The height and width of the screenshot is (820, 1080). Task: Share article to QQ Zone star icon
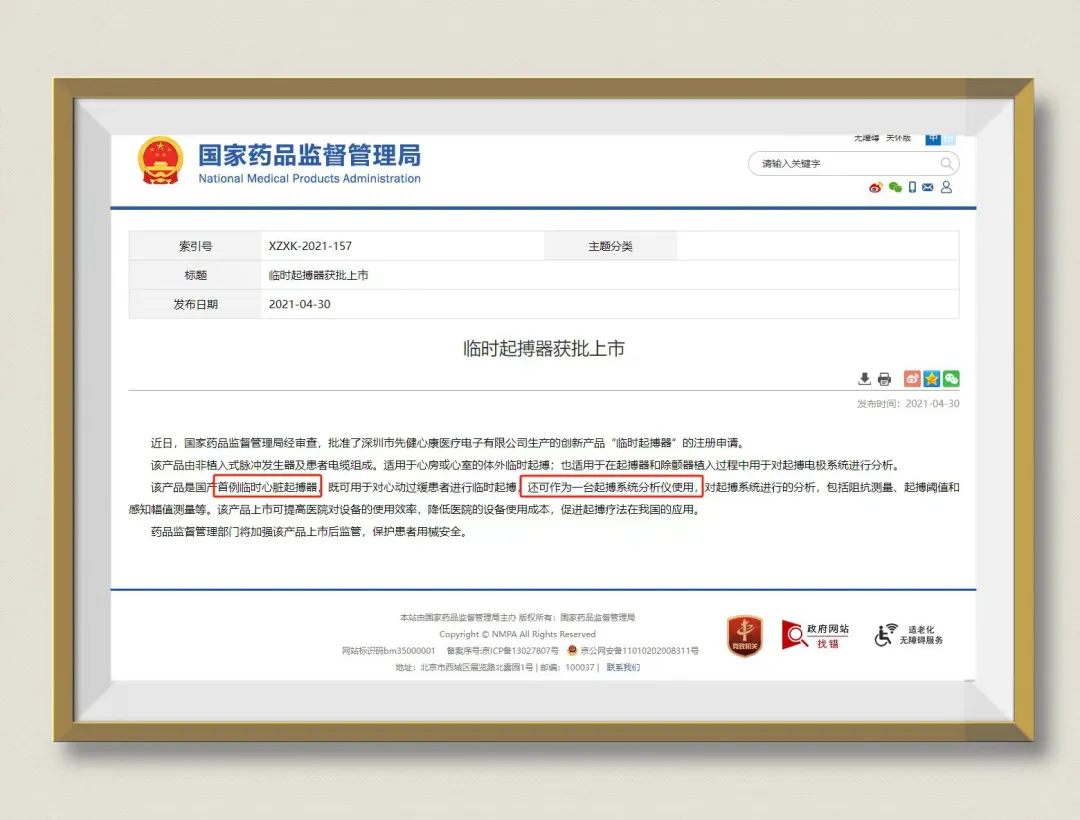pos(932,379)
